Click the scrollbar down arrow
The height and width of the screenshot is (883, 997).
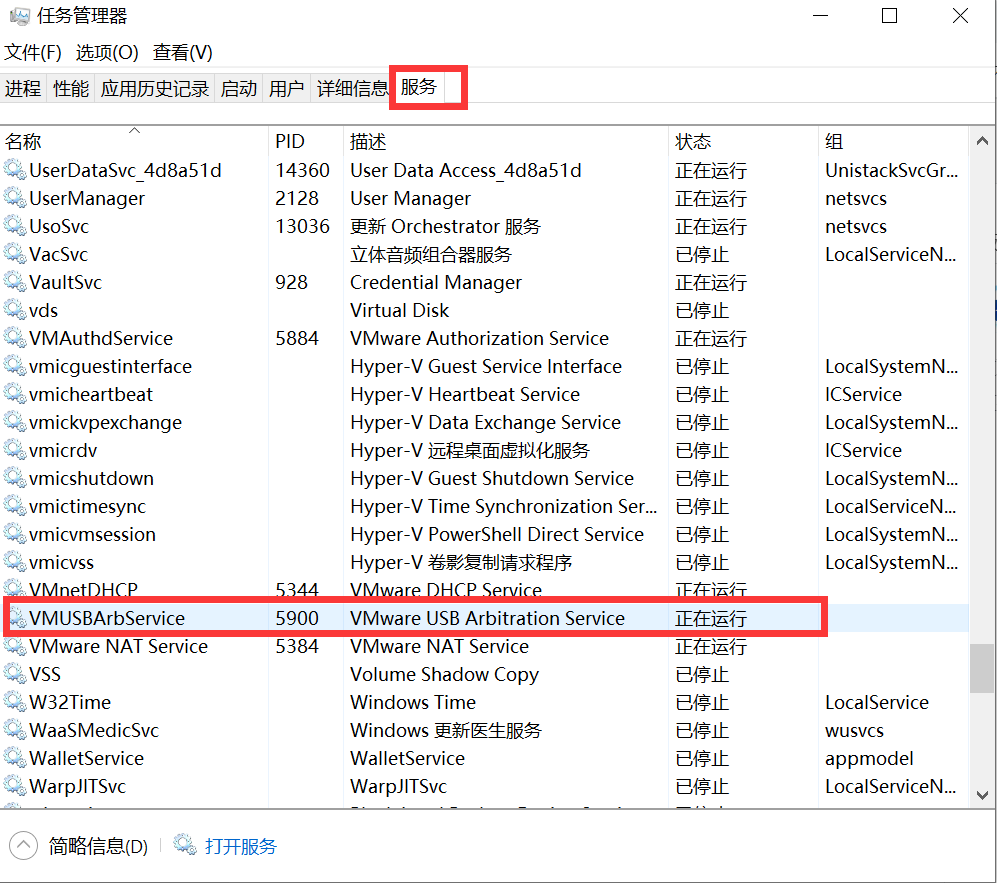tap(982, 795)
